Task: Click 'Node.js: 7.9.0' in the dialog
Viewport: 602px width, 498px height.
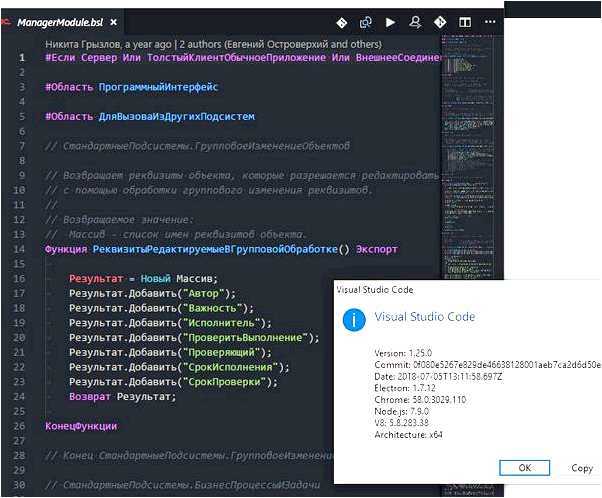Action: (402, 412)
